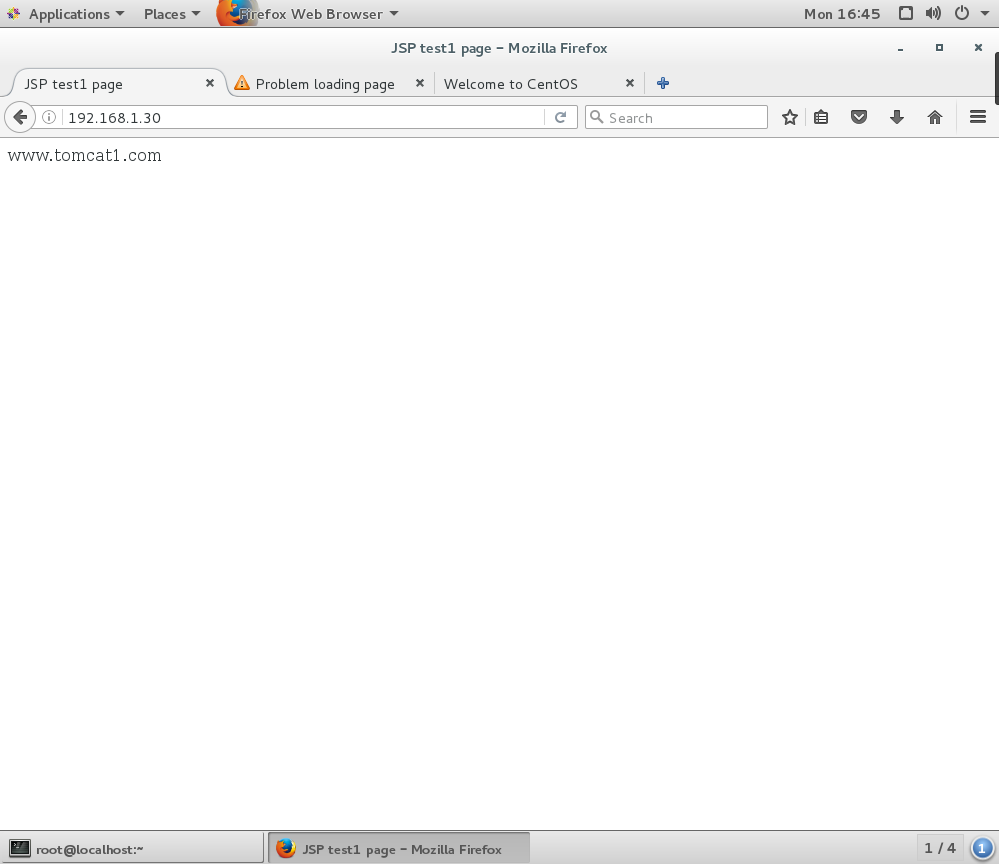The image size is (999, 864).
Task: Close the Firefox window
Action: tap(978, 48)
